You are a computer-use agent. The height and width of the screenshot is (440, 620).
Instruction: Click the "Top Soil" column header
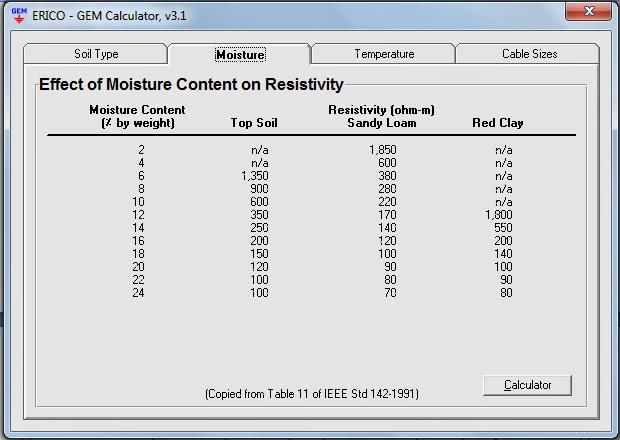pyautogui.click(x=254, y=123)
